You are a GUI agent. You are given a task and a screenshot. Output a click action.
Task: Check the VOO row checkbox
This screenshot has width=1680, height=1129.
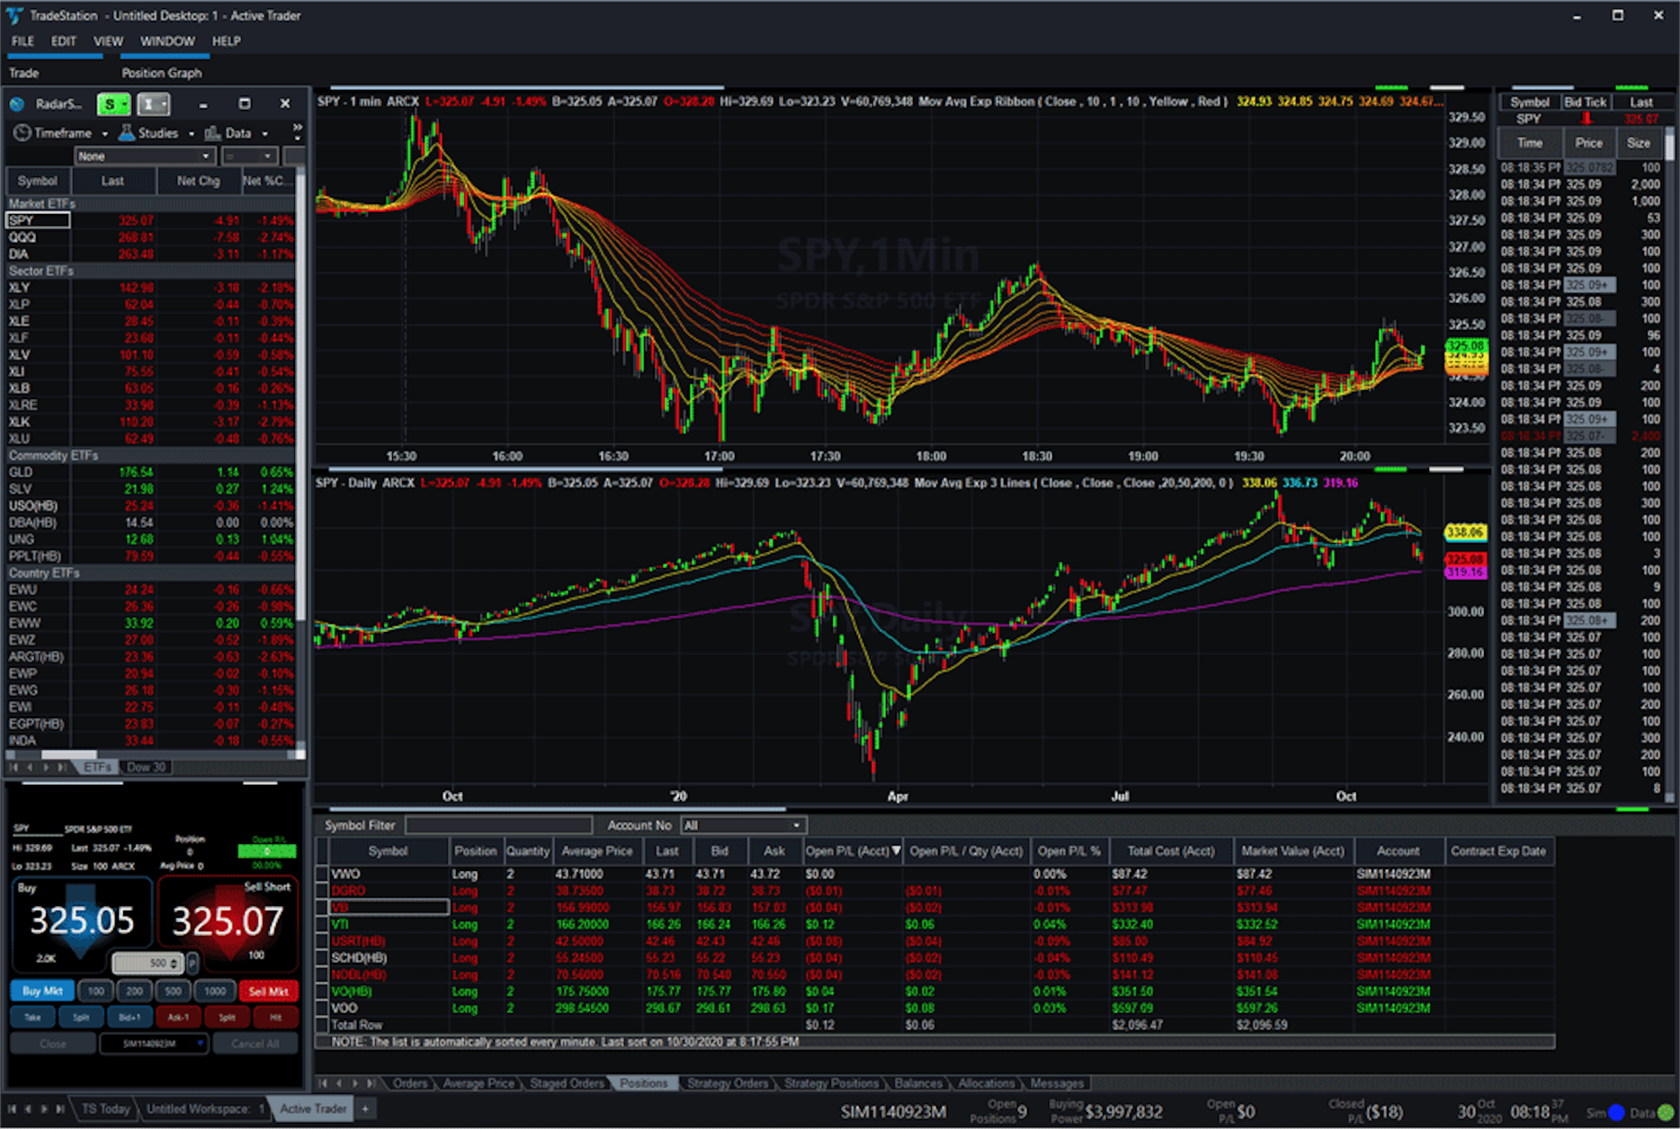click(x=322, y=1008)
